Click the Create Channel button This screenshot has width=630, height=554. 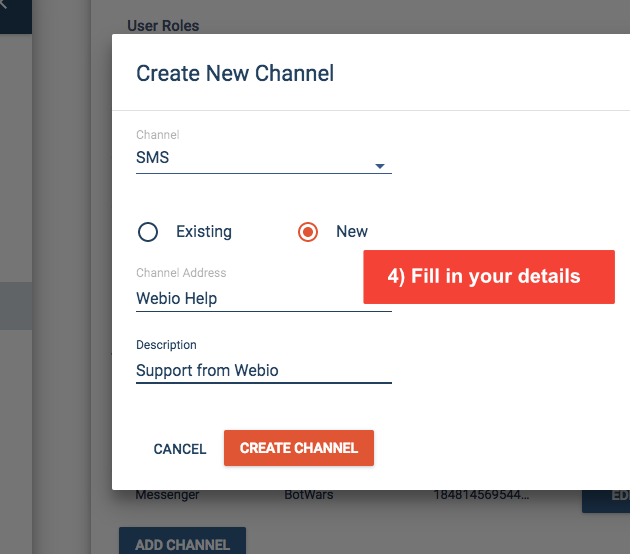coord(299,448)
